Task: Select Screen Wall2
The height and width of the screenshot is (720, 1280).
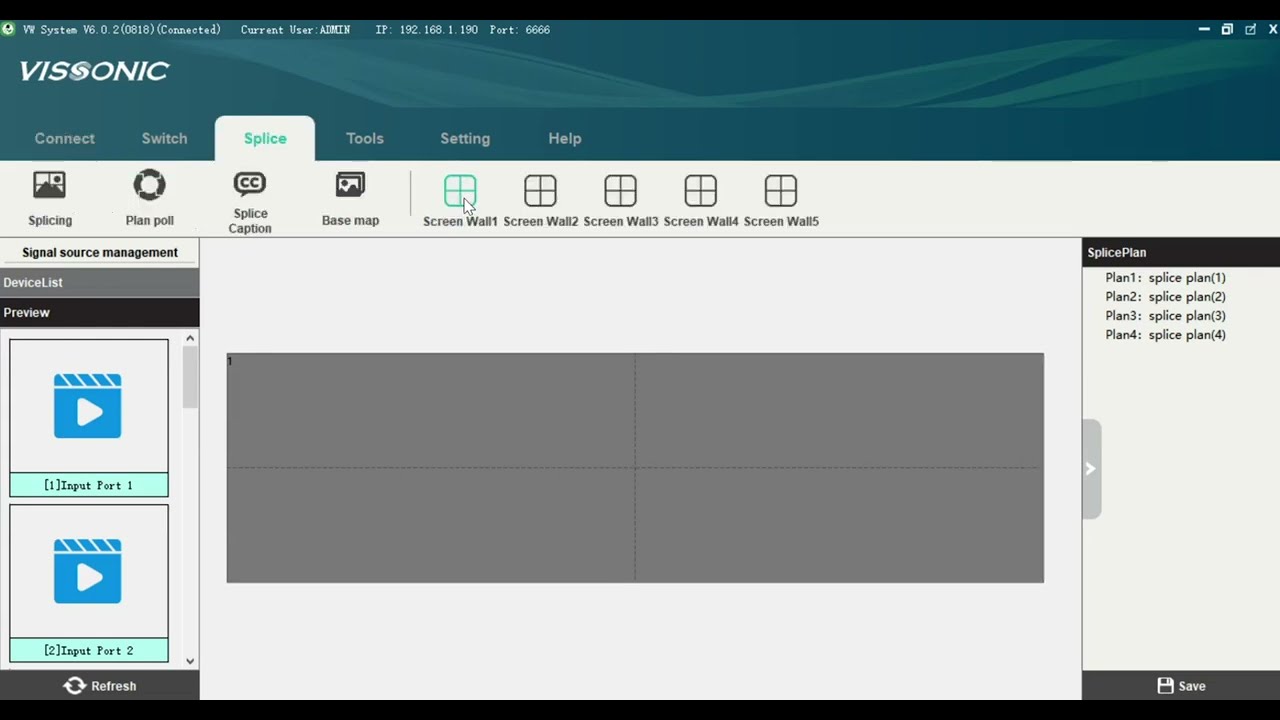Action: pyautogui.click(x=540, y=200)
